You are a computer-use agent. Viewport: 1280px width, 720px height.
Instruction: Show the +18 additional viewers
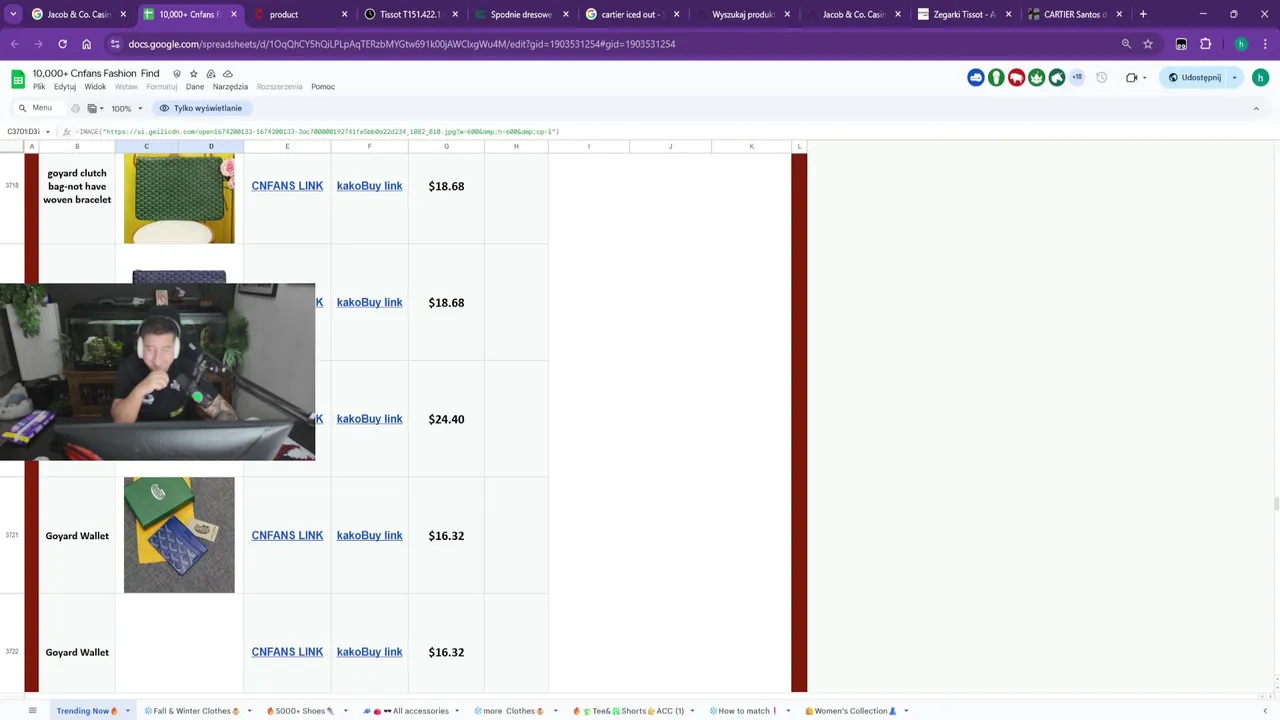pos(1077,78)
